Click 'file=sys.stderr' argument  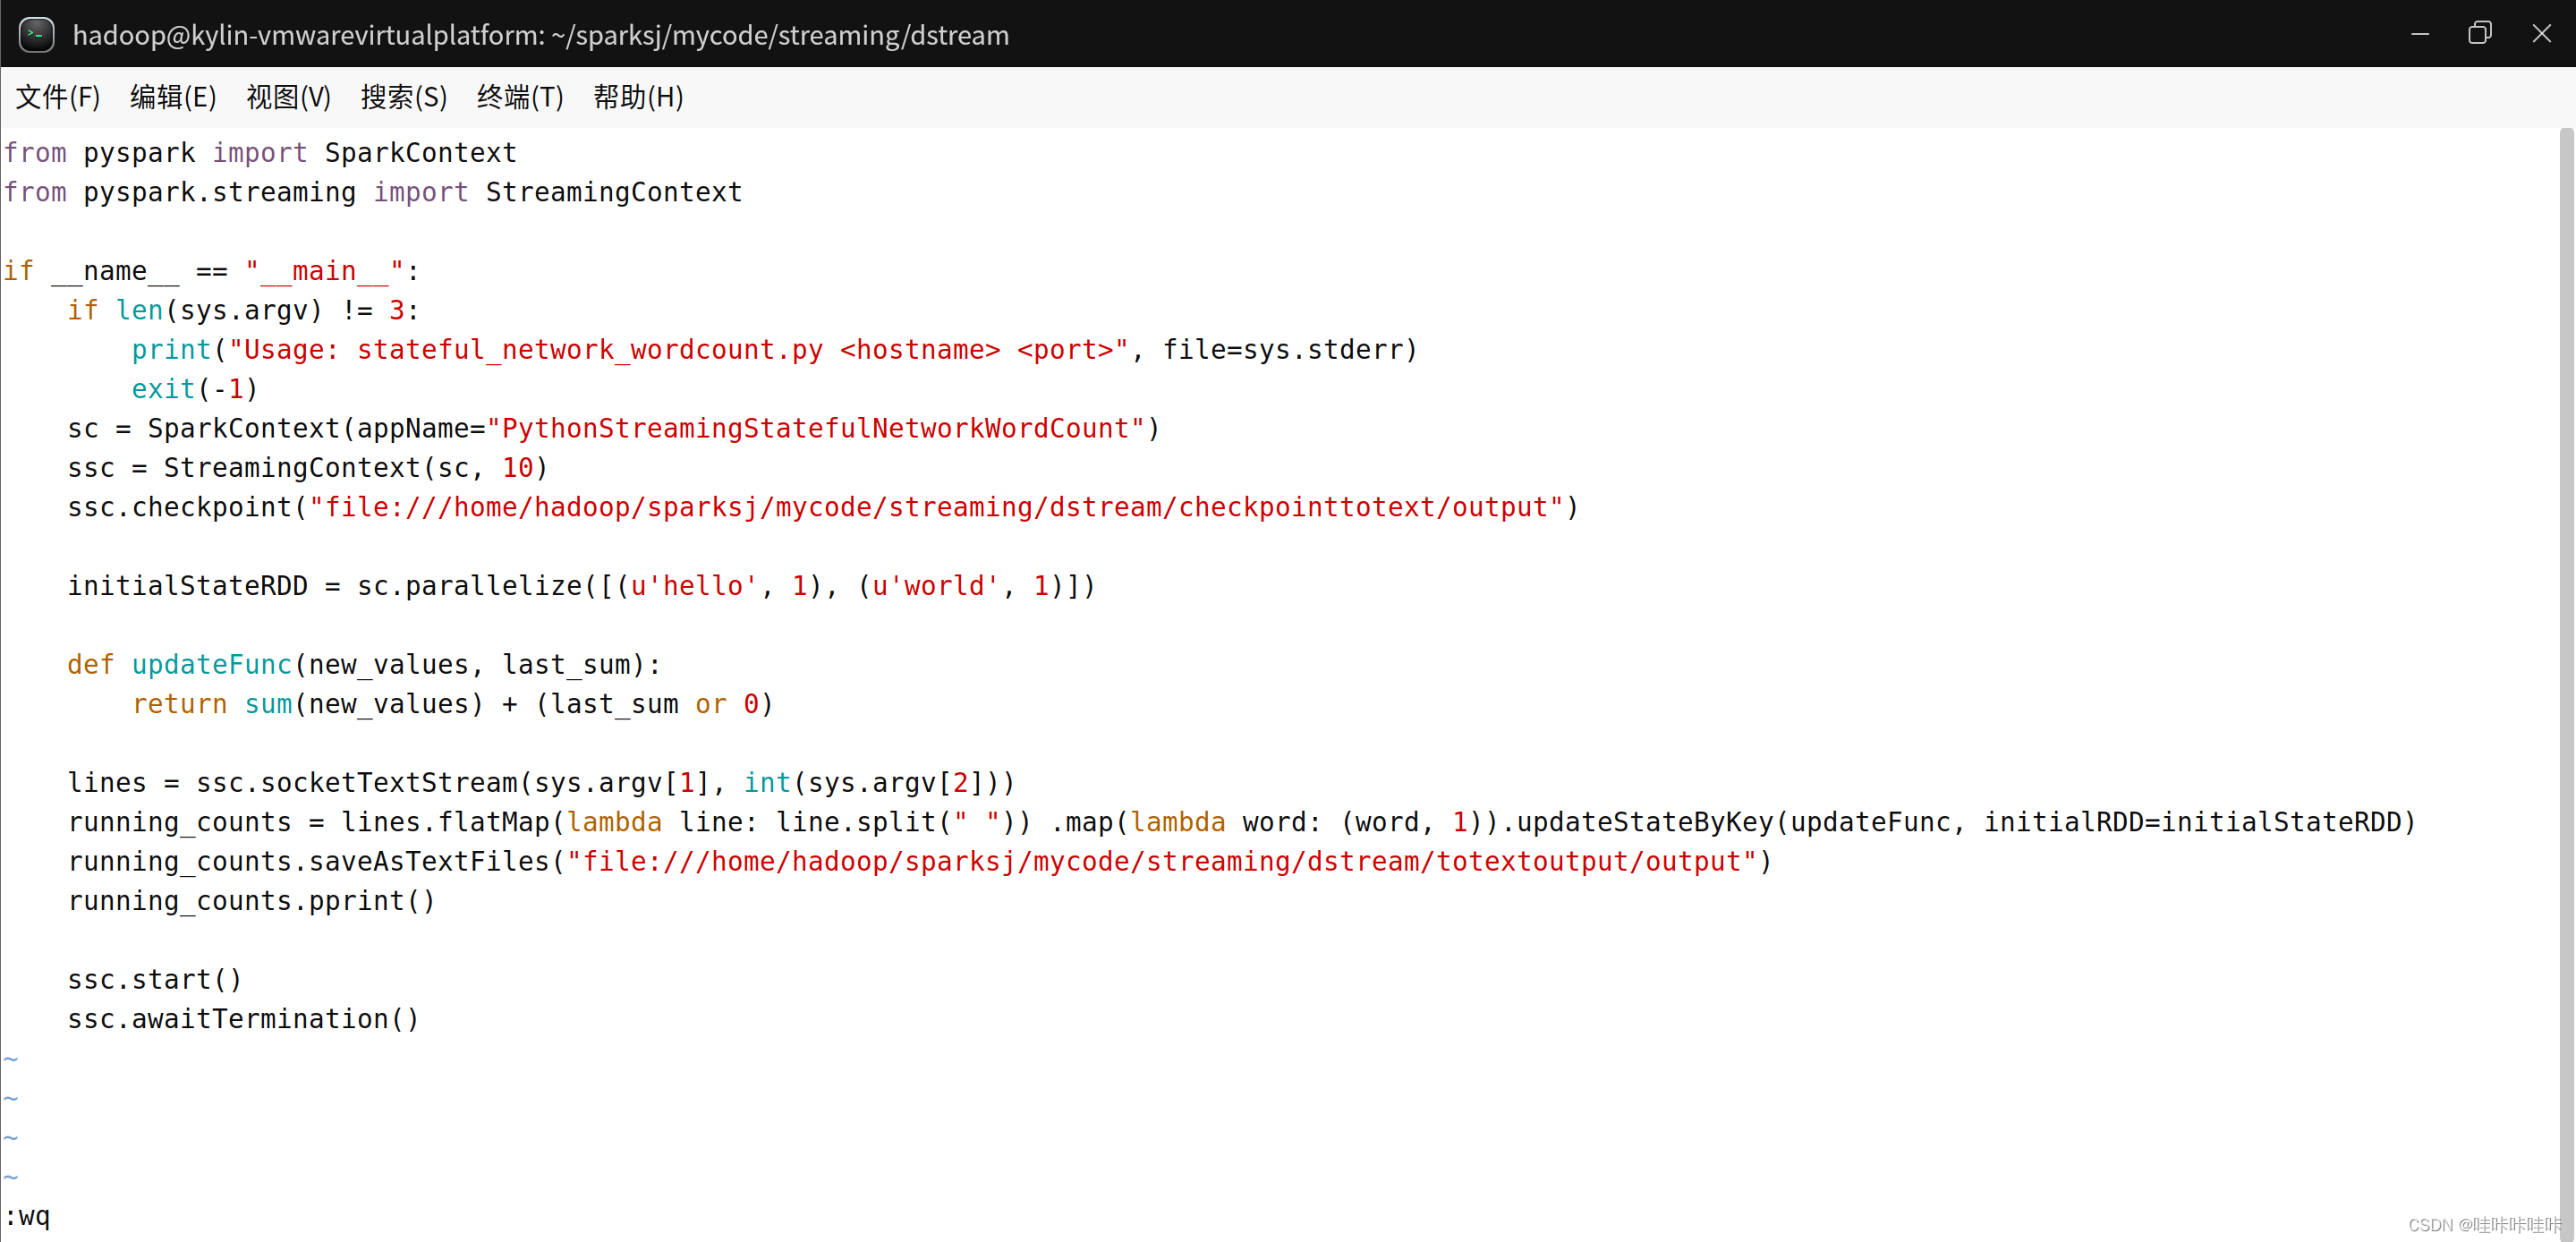pos(1282,350)
